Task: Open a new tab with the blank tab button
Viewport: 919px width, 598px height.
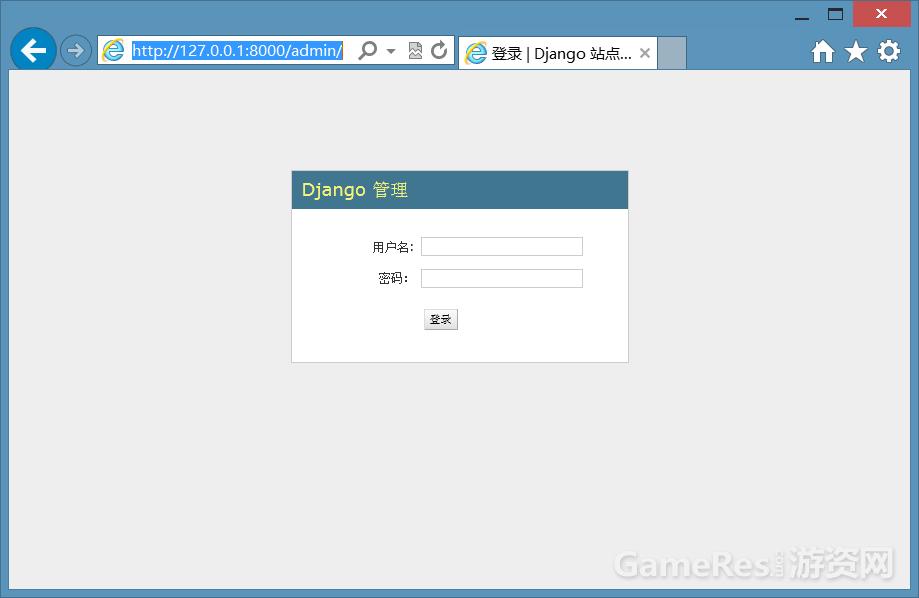Action: point(672,53)
